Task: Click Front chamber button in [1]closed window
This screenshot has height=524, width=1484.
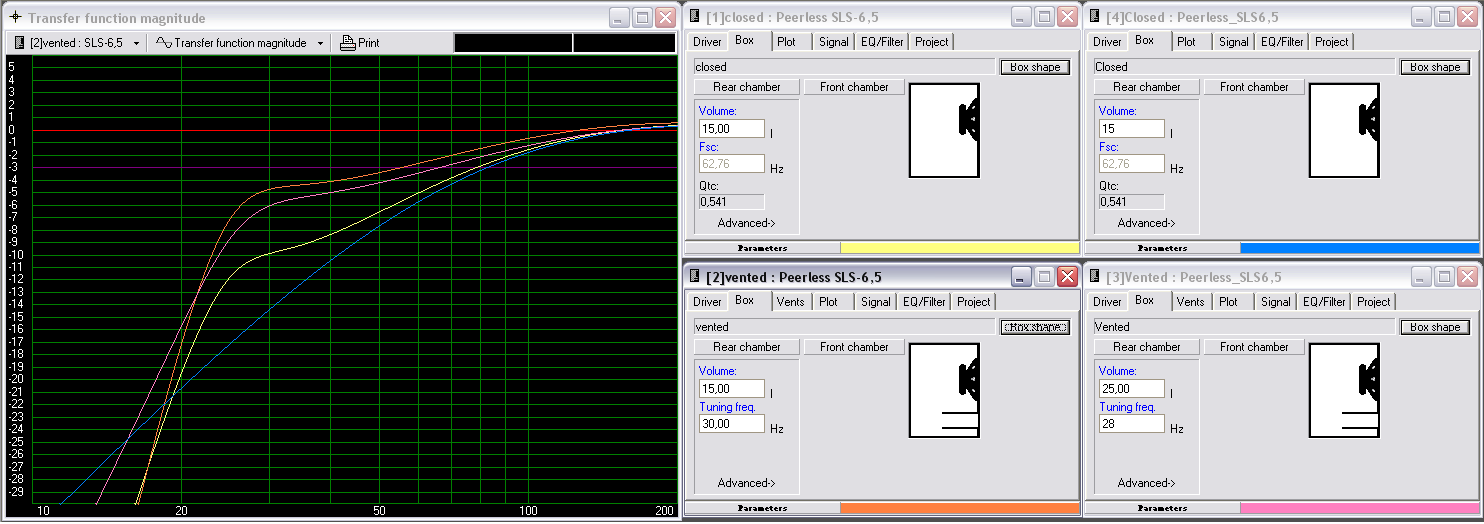Action: [854, 87]
